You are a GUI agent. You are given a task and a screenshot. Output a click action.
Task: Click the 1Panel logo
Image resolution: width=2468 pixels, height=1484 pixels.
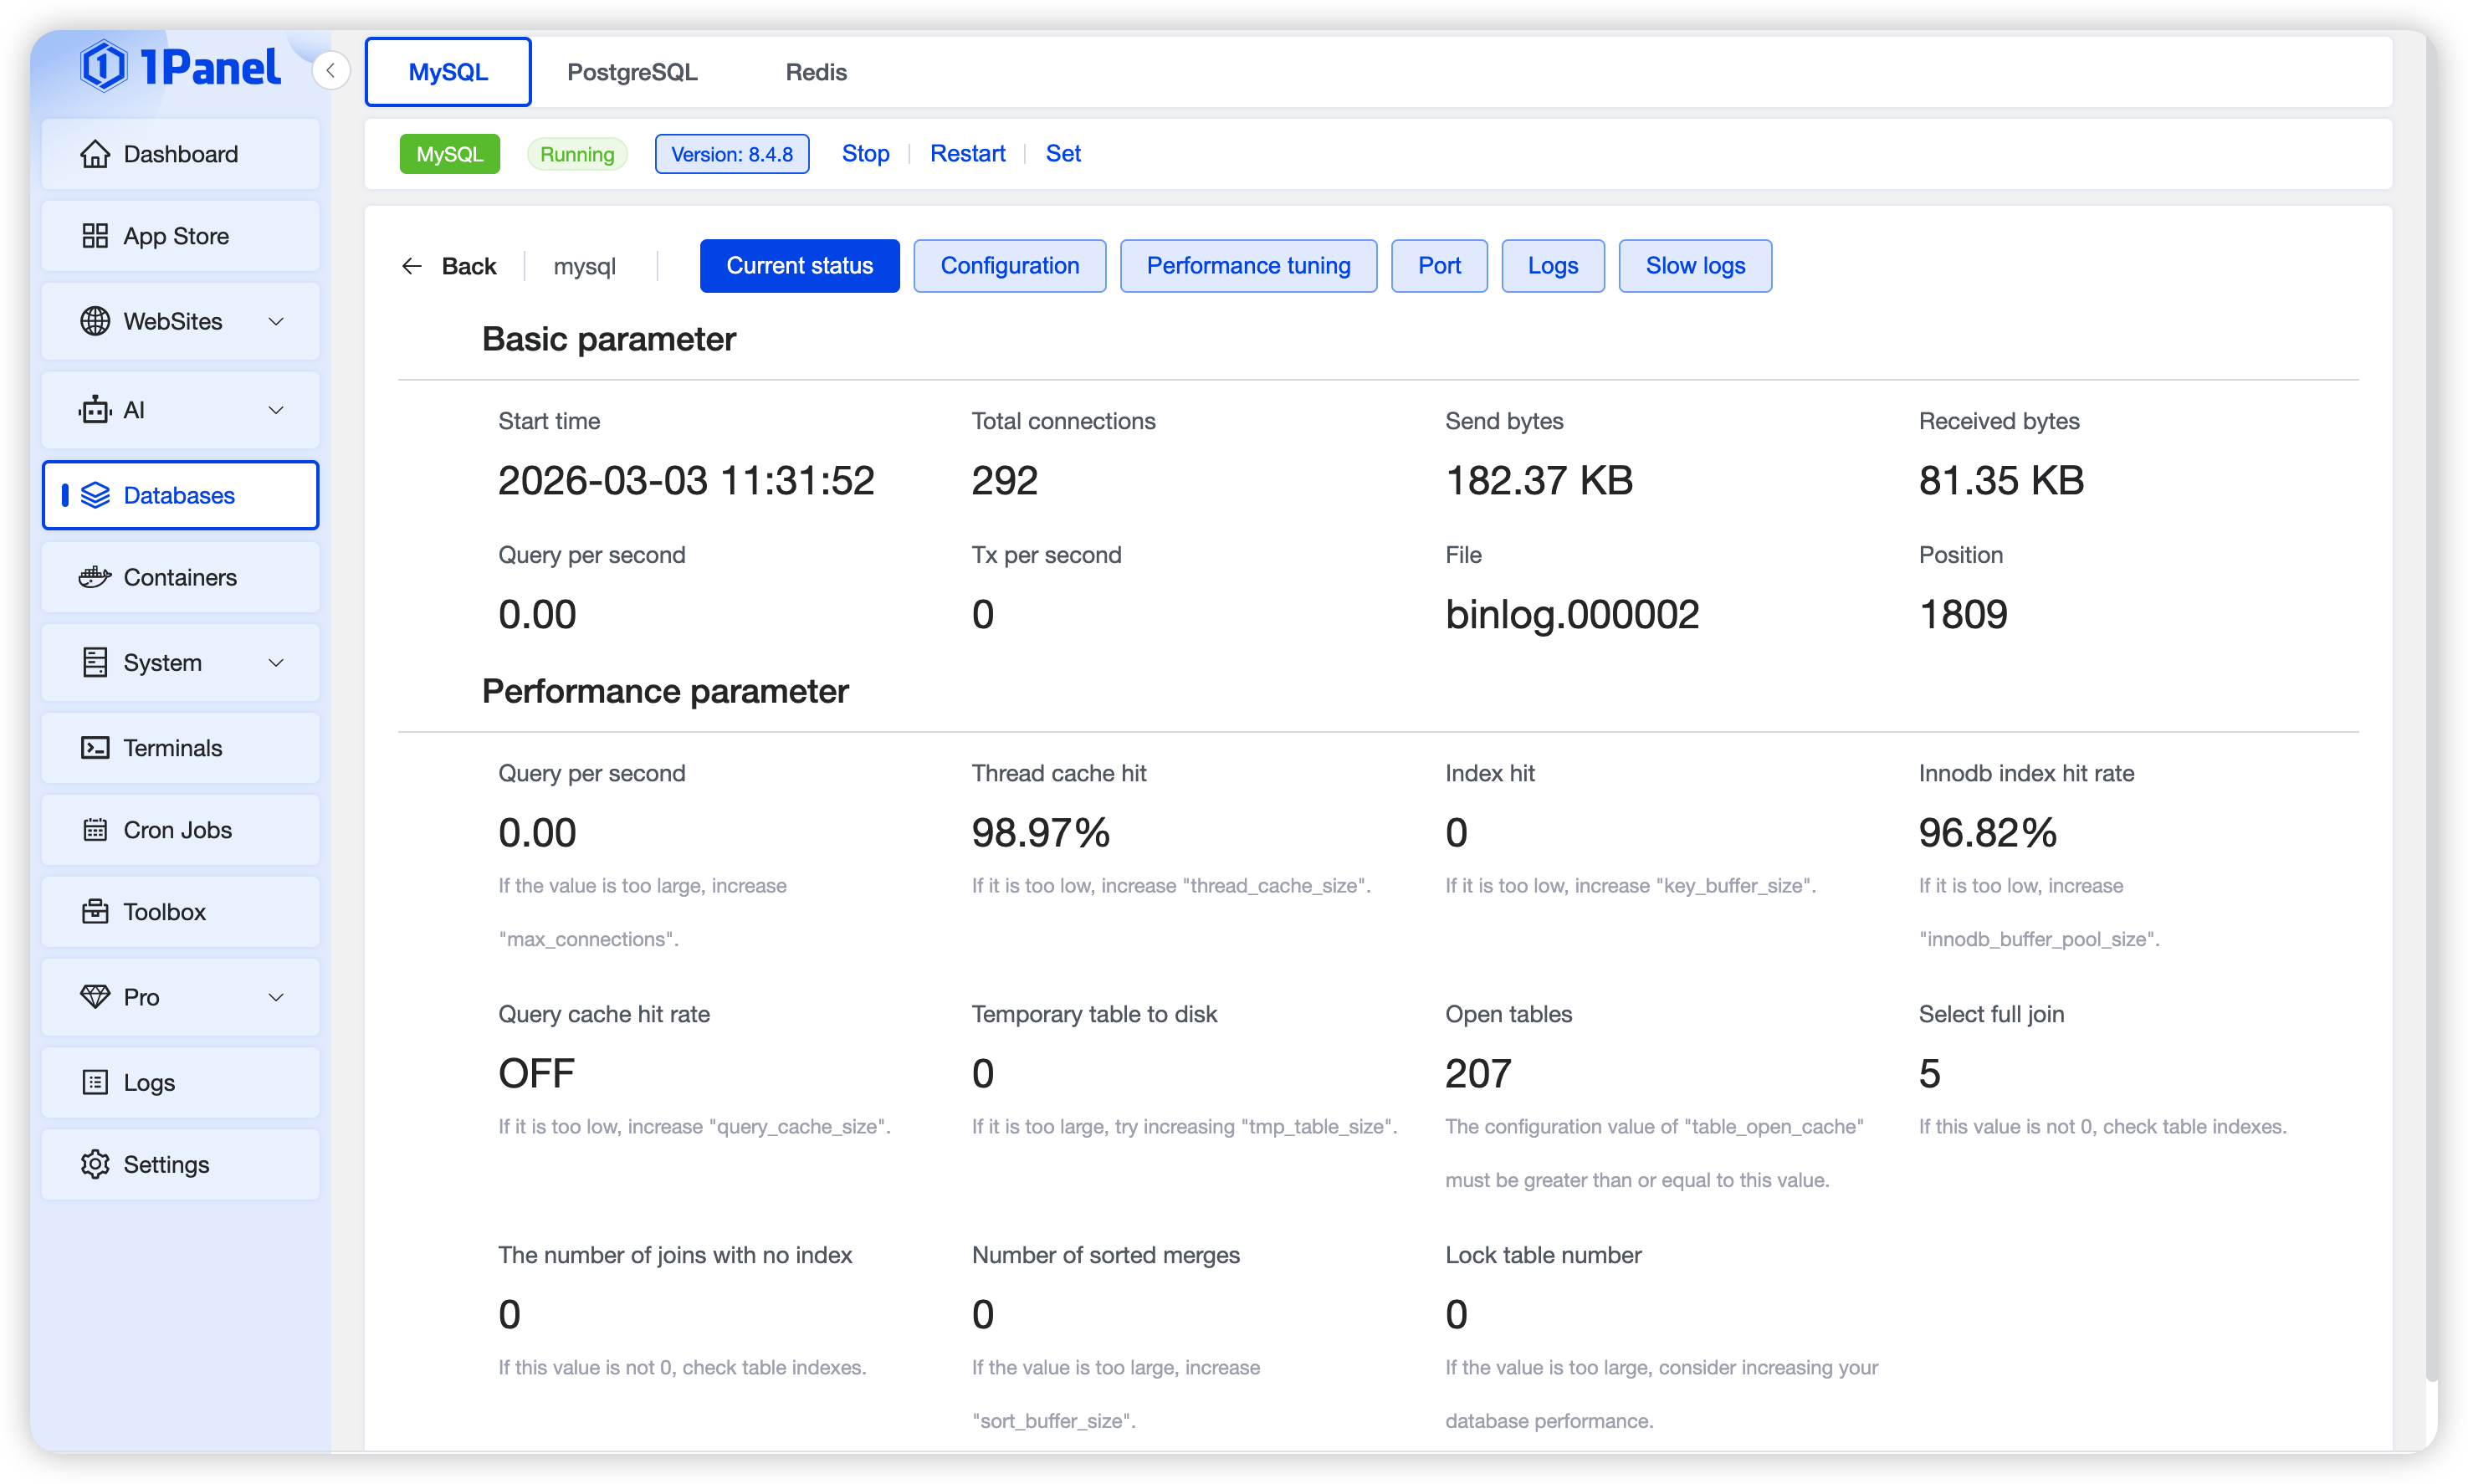click(x=180, y=67)
